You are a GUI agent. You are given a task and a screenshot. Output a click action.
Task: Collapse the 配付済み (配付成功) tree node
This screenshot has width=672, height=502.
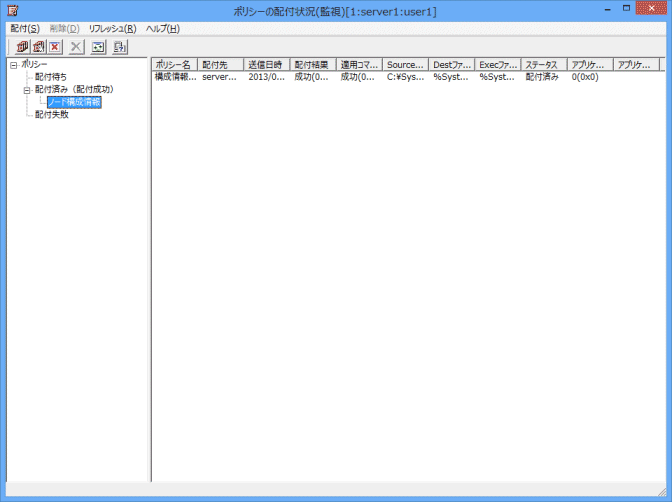click(x=28, y=90)
